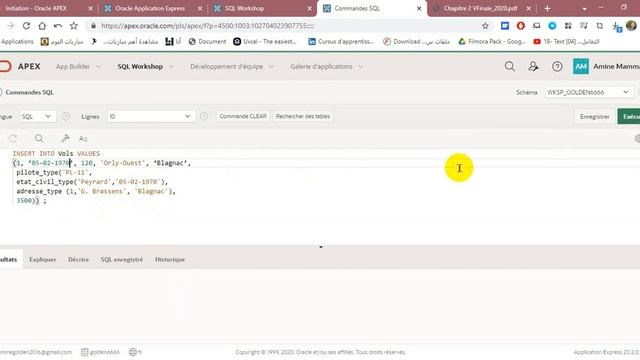This screenshot has width=640, height=360.
Task: Click the adresse_type line in the editor
Action: pyautogui.click(x=96, y=191)
